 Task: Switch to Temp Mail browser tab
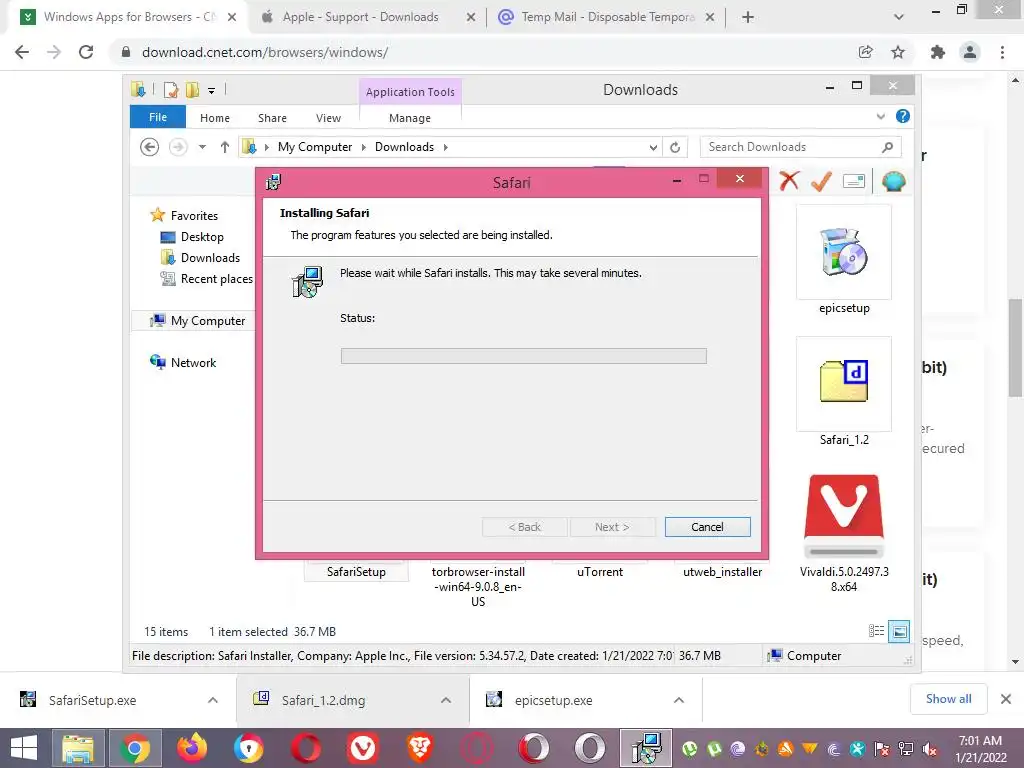coord(607,17)
